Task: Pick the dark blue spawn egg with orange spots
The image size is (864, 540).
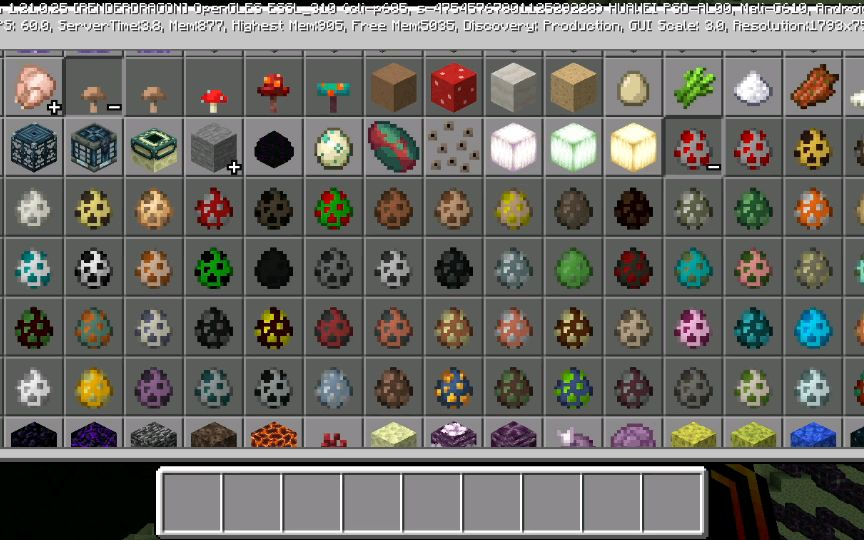Action: [x=453, y=387]
